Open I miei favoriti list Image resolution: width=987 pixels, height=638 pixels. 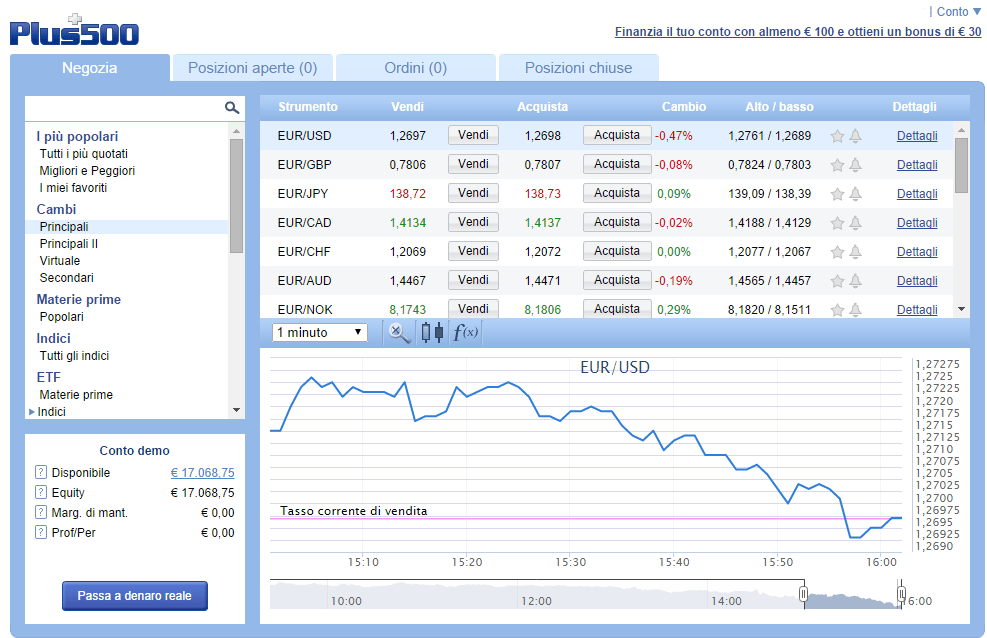[x=73, y=187]
